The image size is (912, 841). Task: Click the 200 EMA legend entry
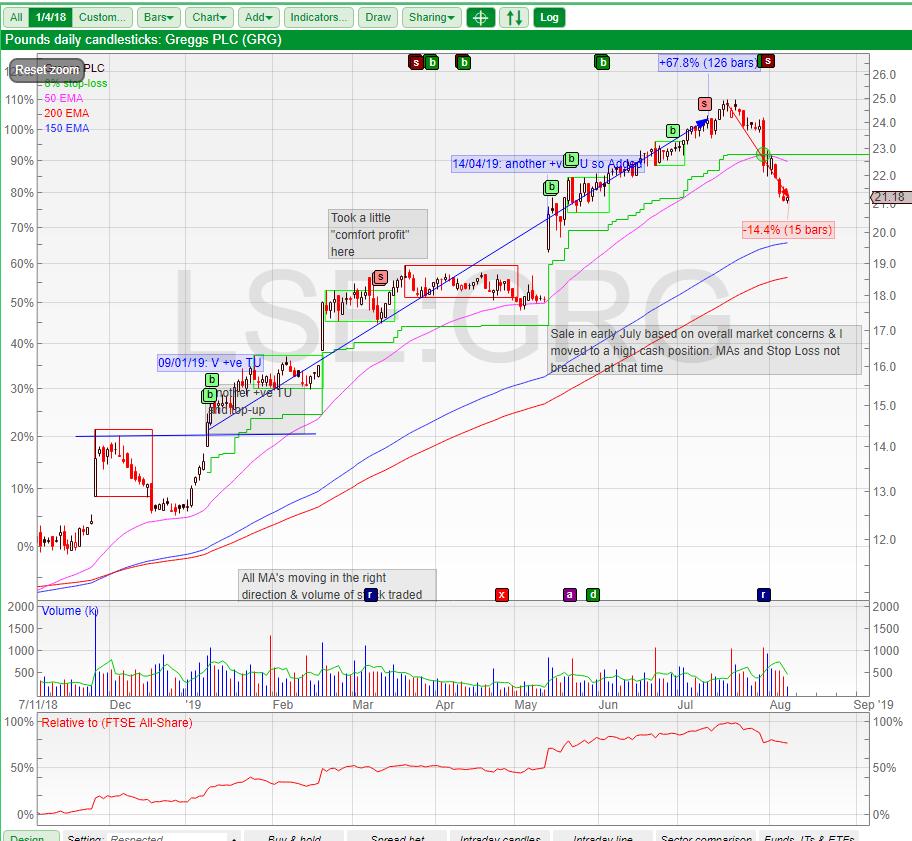click(66, 113)
